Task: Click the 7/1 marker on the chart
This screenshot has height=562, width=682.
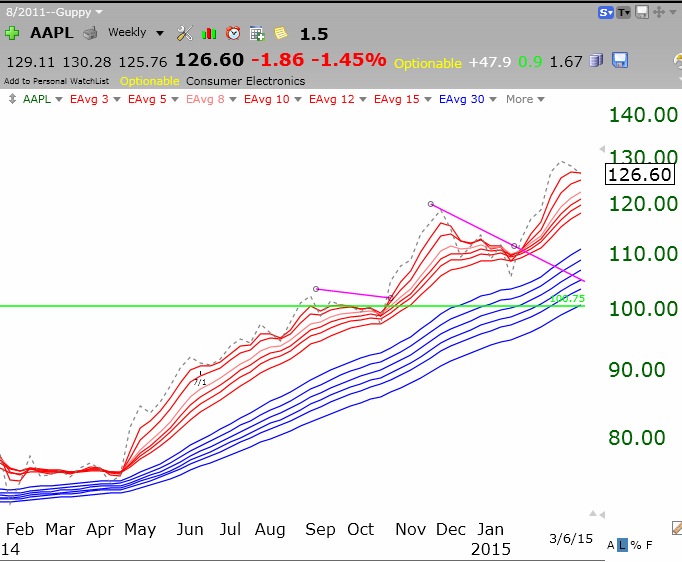Action: 200,382
